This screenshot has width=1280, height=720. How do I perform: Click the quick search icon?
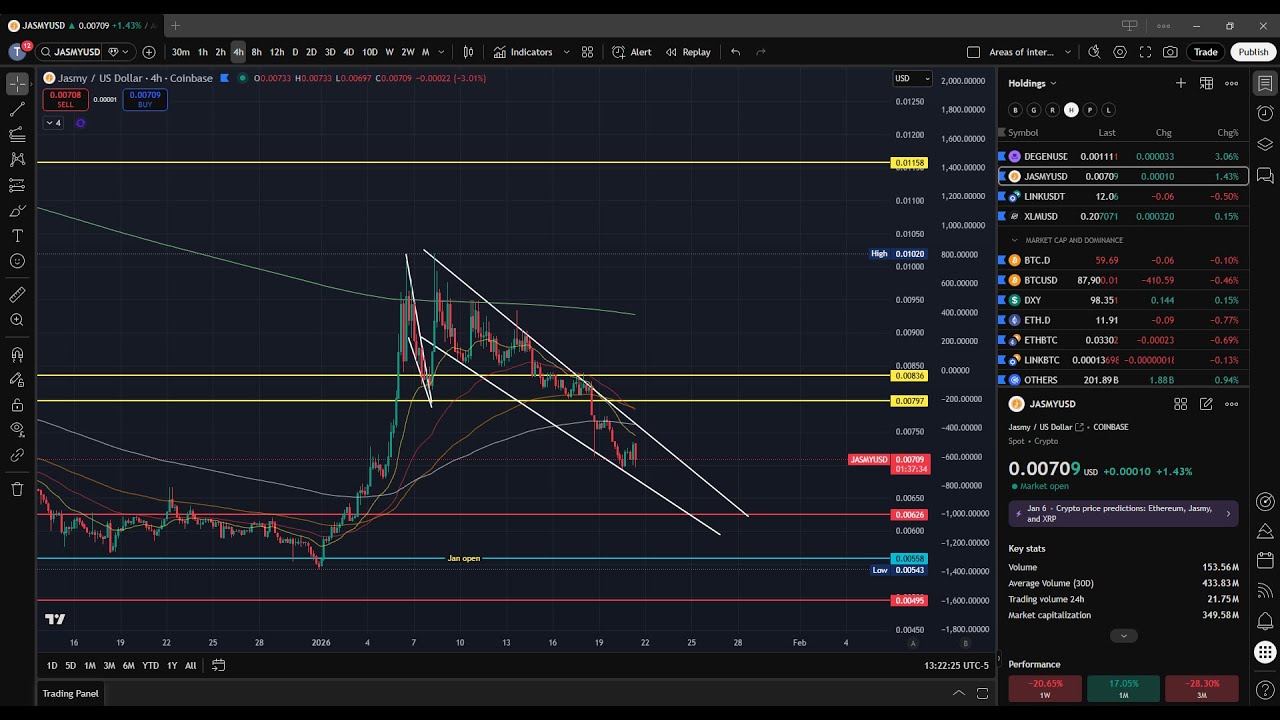pos(1094,52)
